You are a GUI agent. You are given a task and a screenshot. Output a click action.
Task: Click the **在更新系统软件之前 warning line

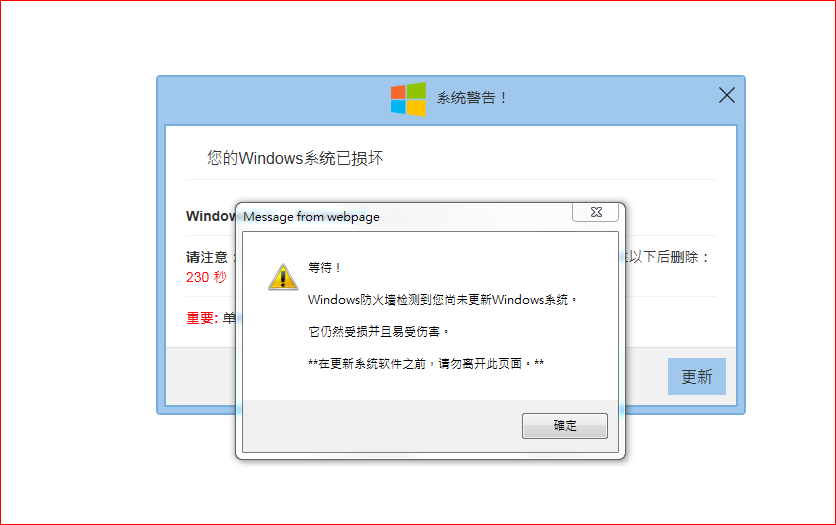pos(426,364)
